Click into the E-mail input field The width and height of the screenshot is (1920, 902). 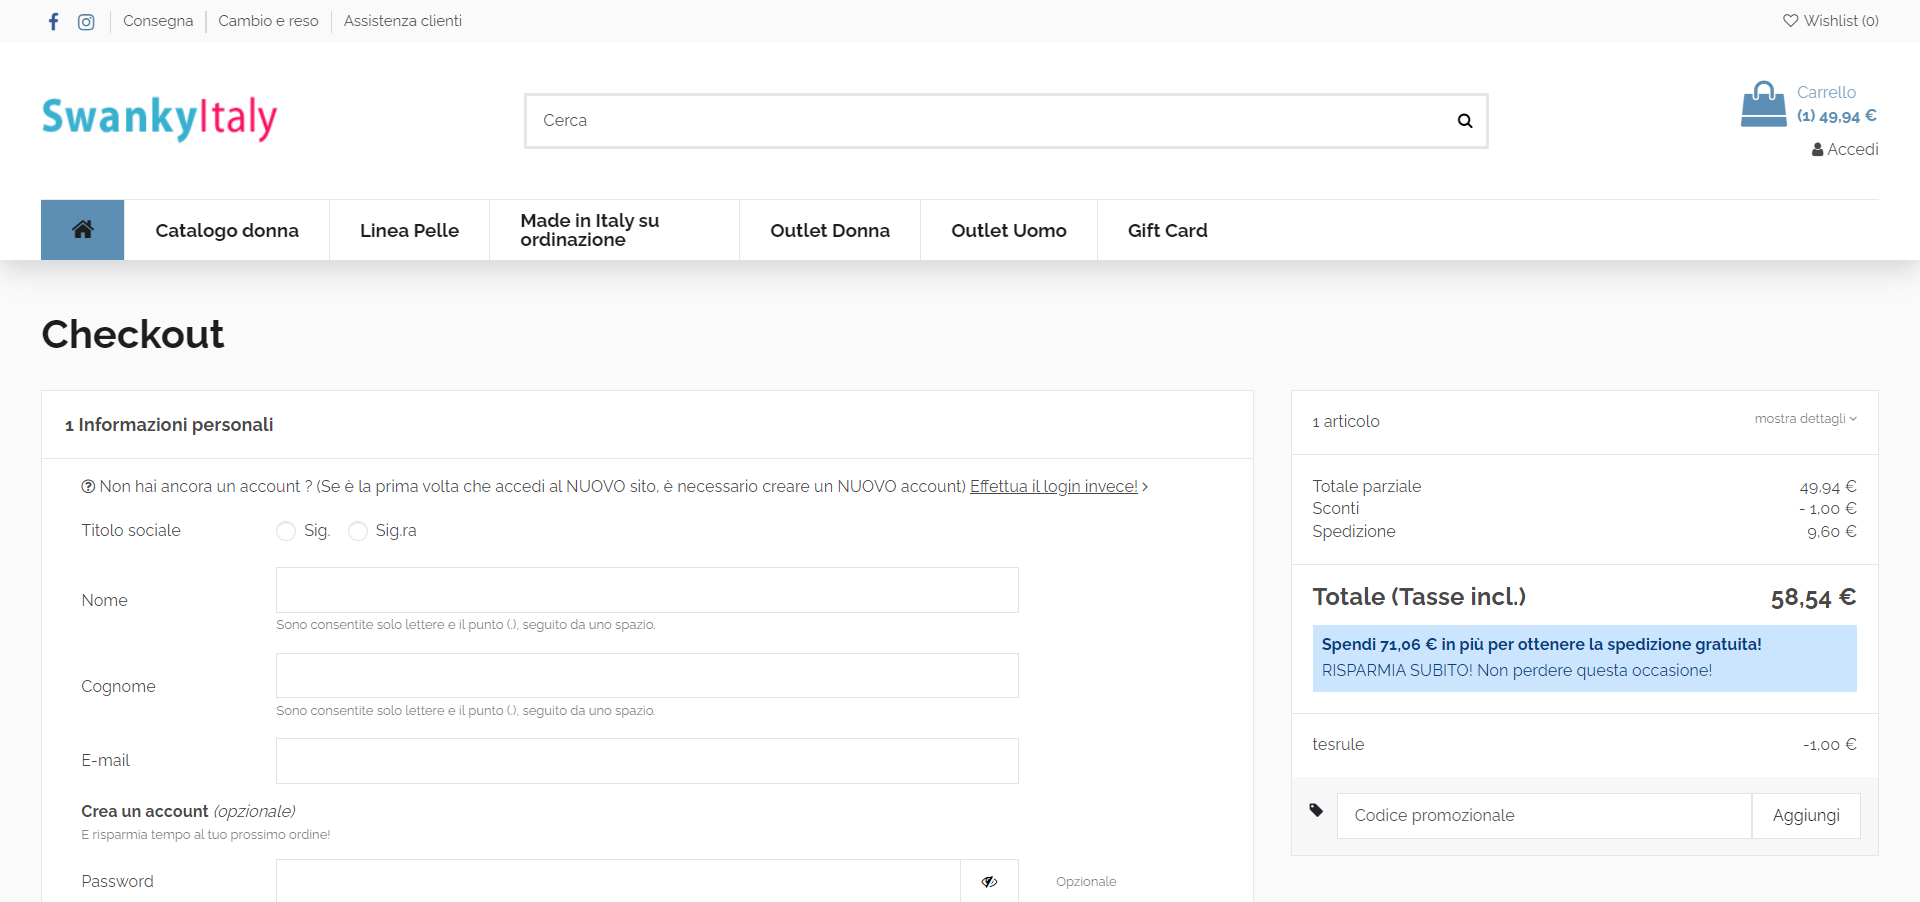(x=647, y=761)
